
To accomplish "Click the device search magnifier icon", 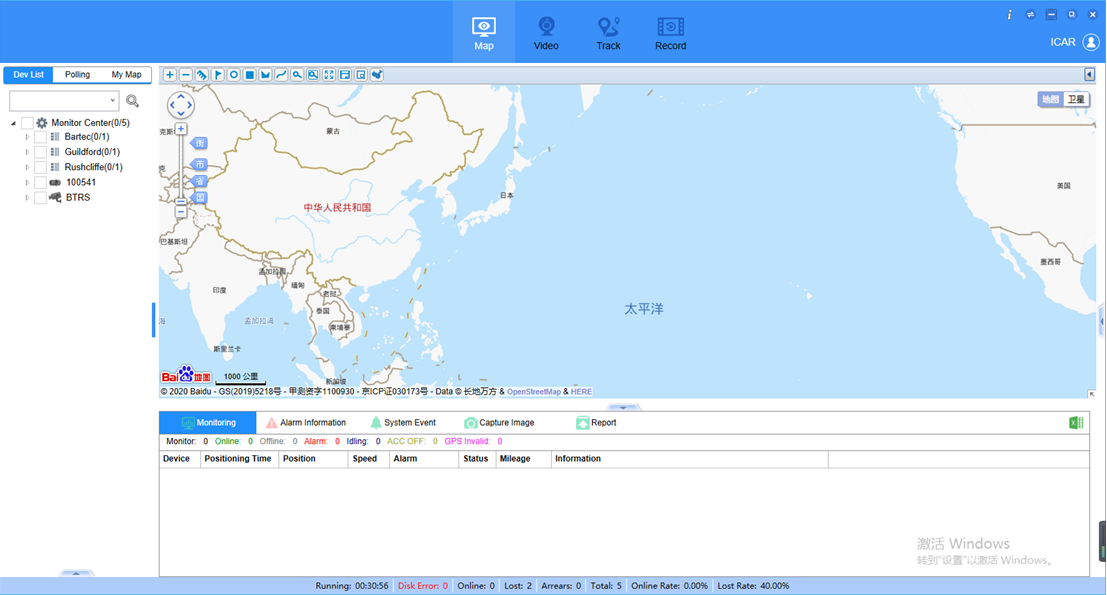I will [x=132, y=101].
